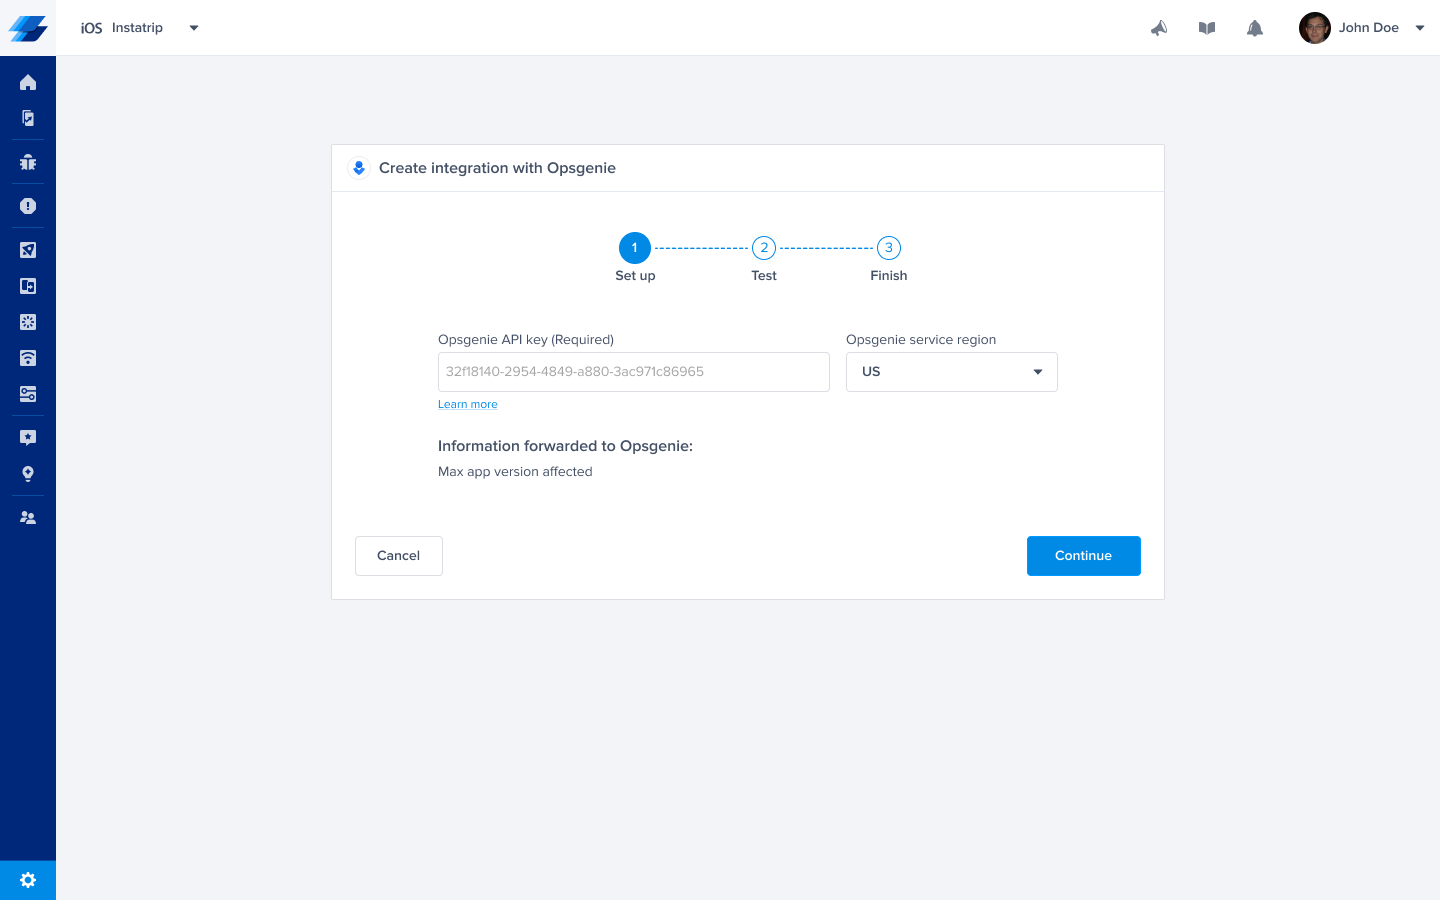
Task: Click the 'Opsgenie service region' label
Action: (x=921, y=340)
